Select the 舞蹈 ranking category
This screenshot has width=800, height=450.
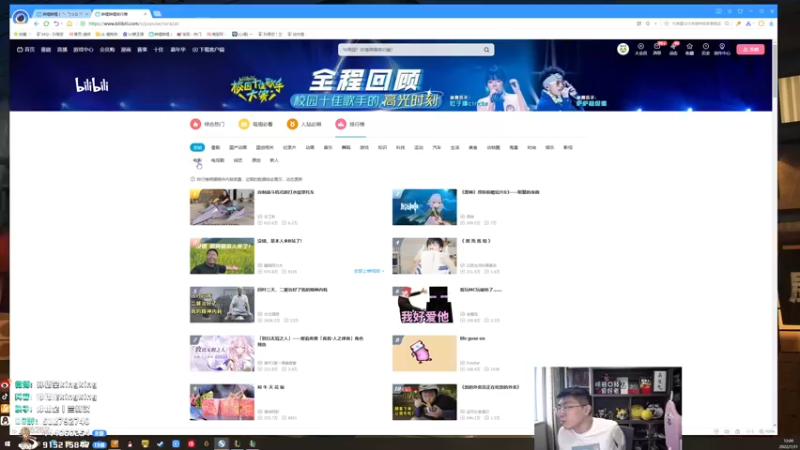click(346, 147)
